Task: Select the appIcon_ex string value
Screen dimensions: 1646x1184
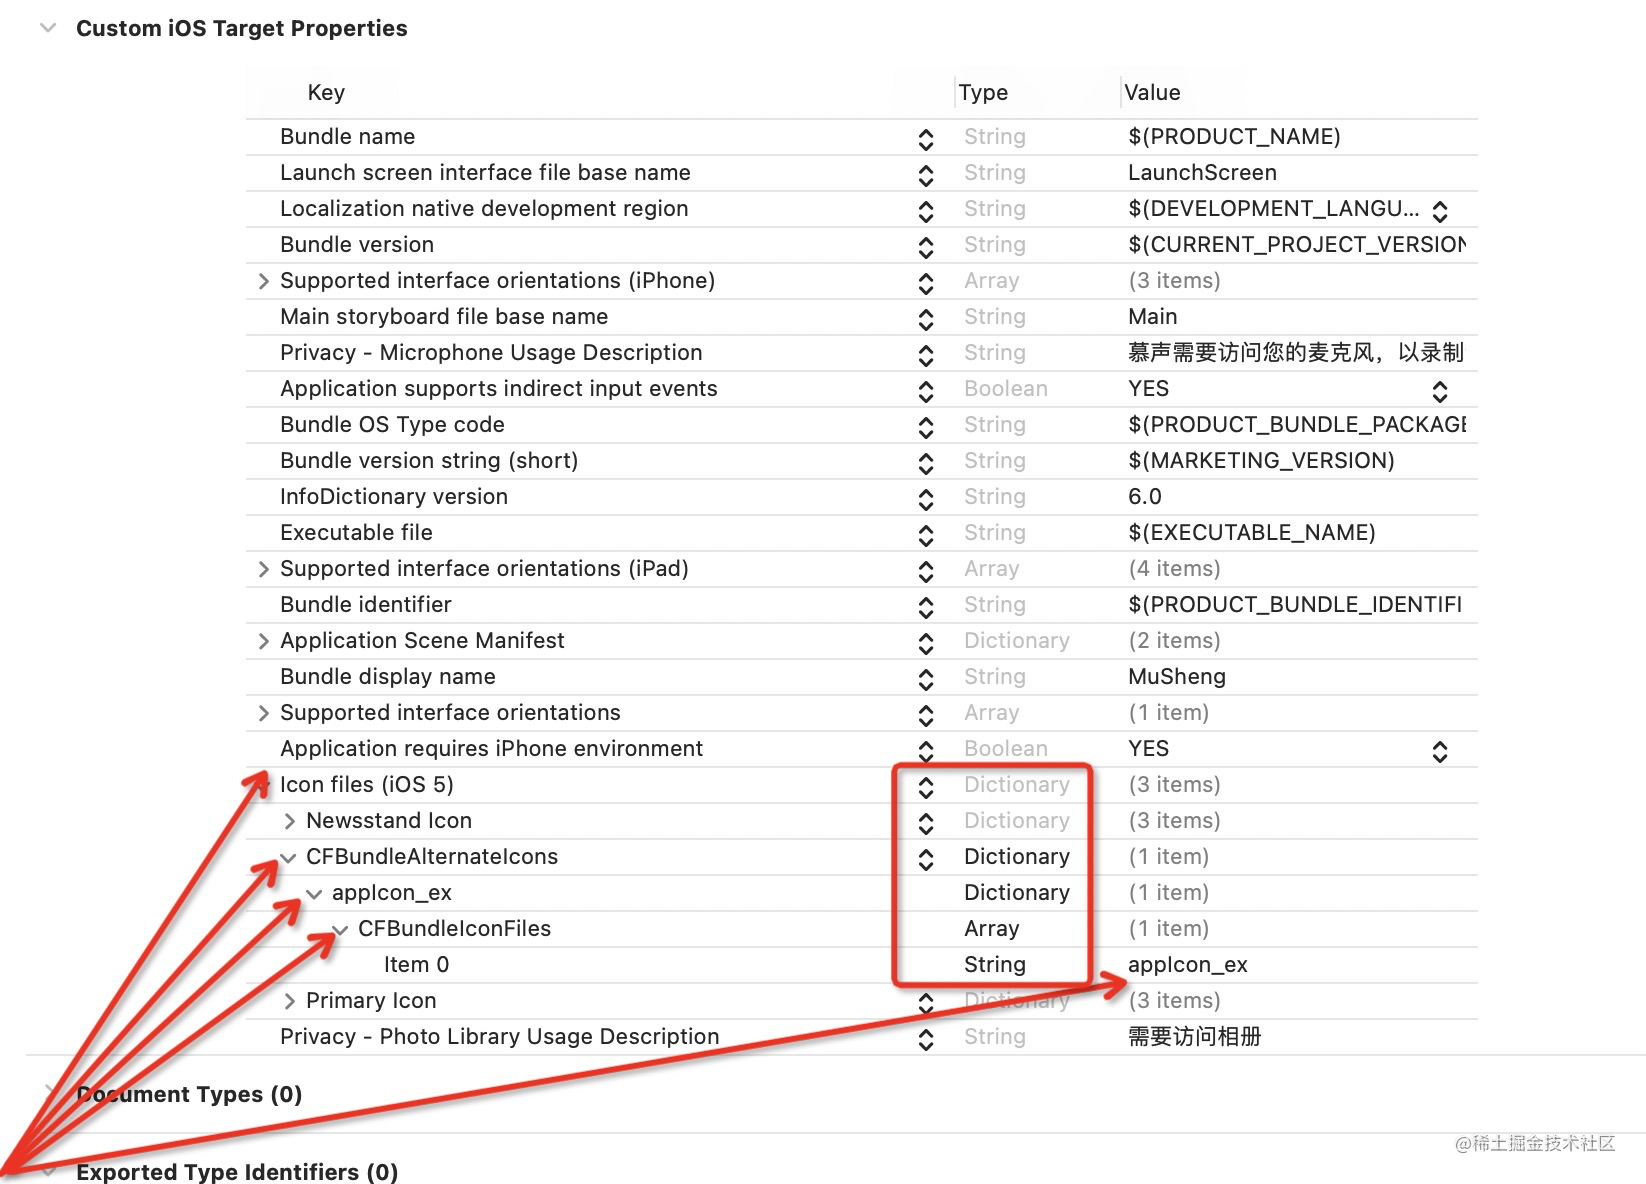Action: (1188, 965)
